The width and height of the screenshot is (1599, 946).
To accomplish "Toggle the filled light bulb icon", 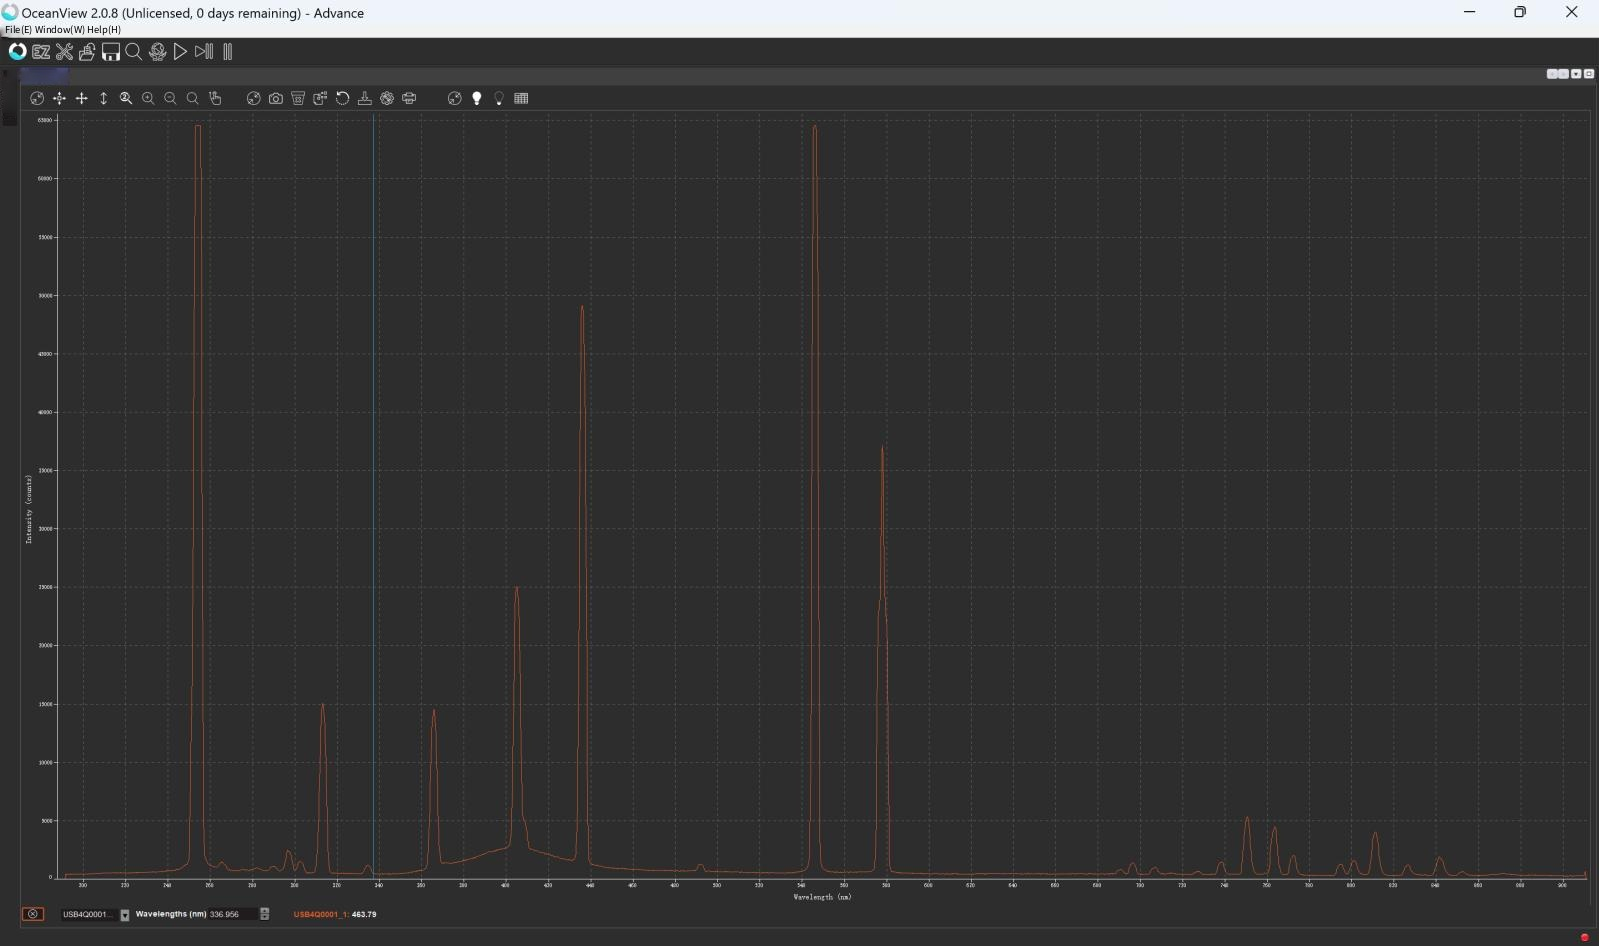I will click(477, 98).
